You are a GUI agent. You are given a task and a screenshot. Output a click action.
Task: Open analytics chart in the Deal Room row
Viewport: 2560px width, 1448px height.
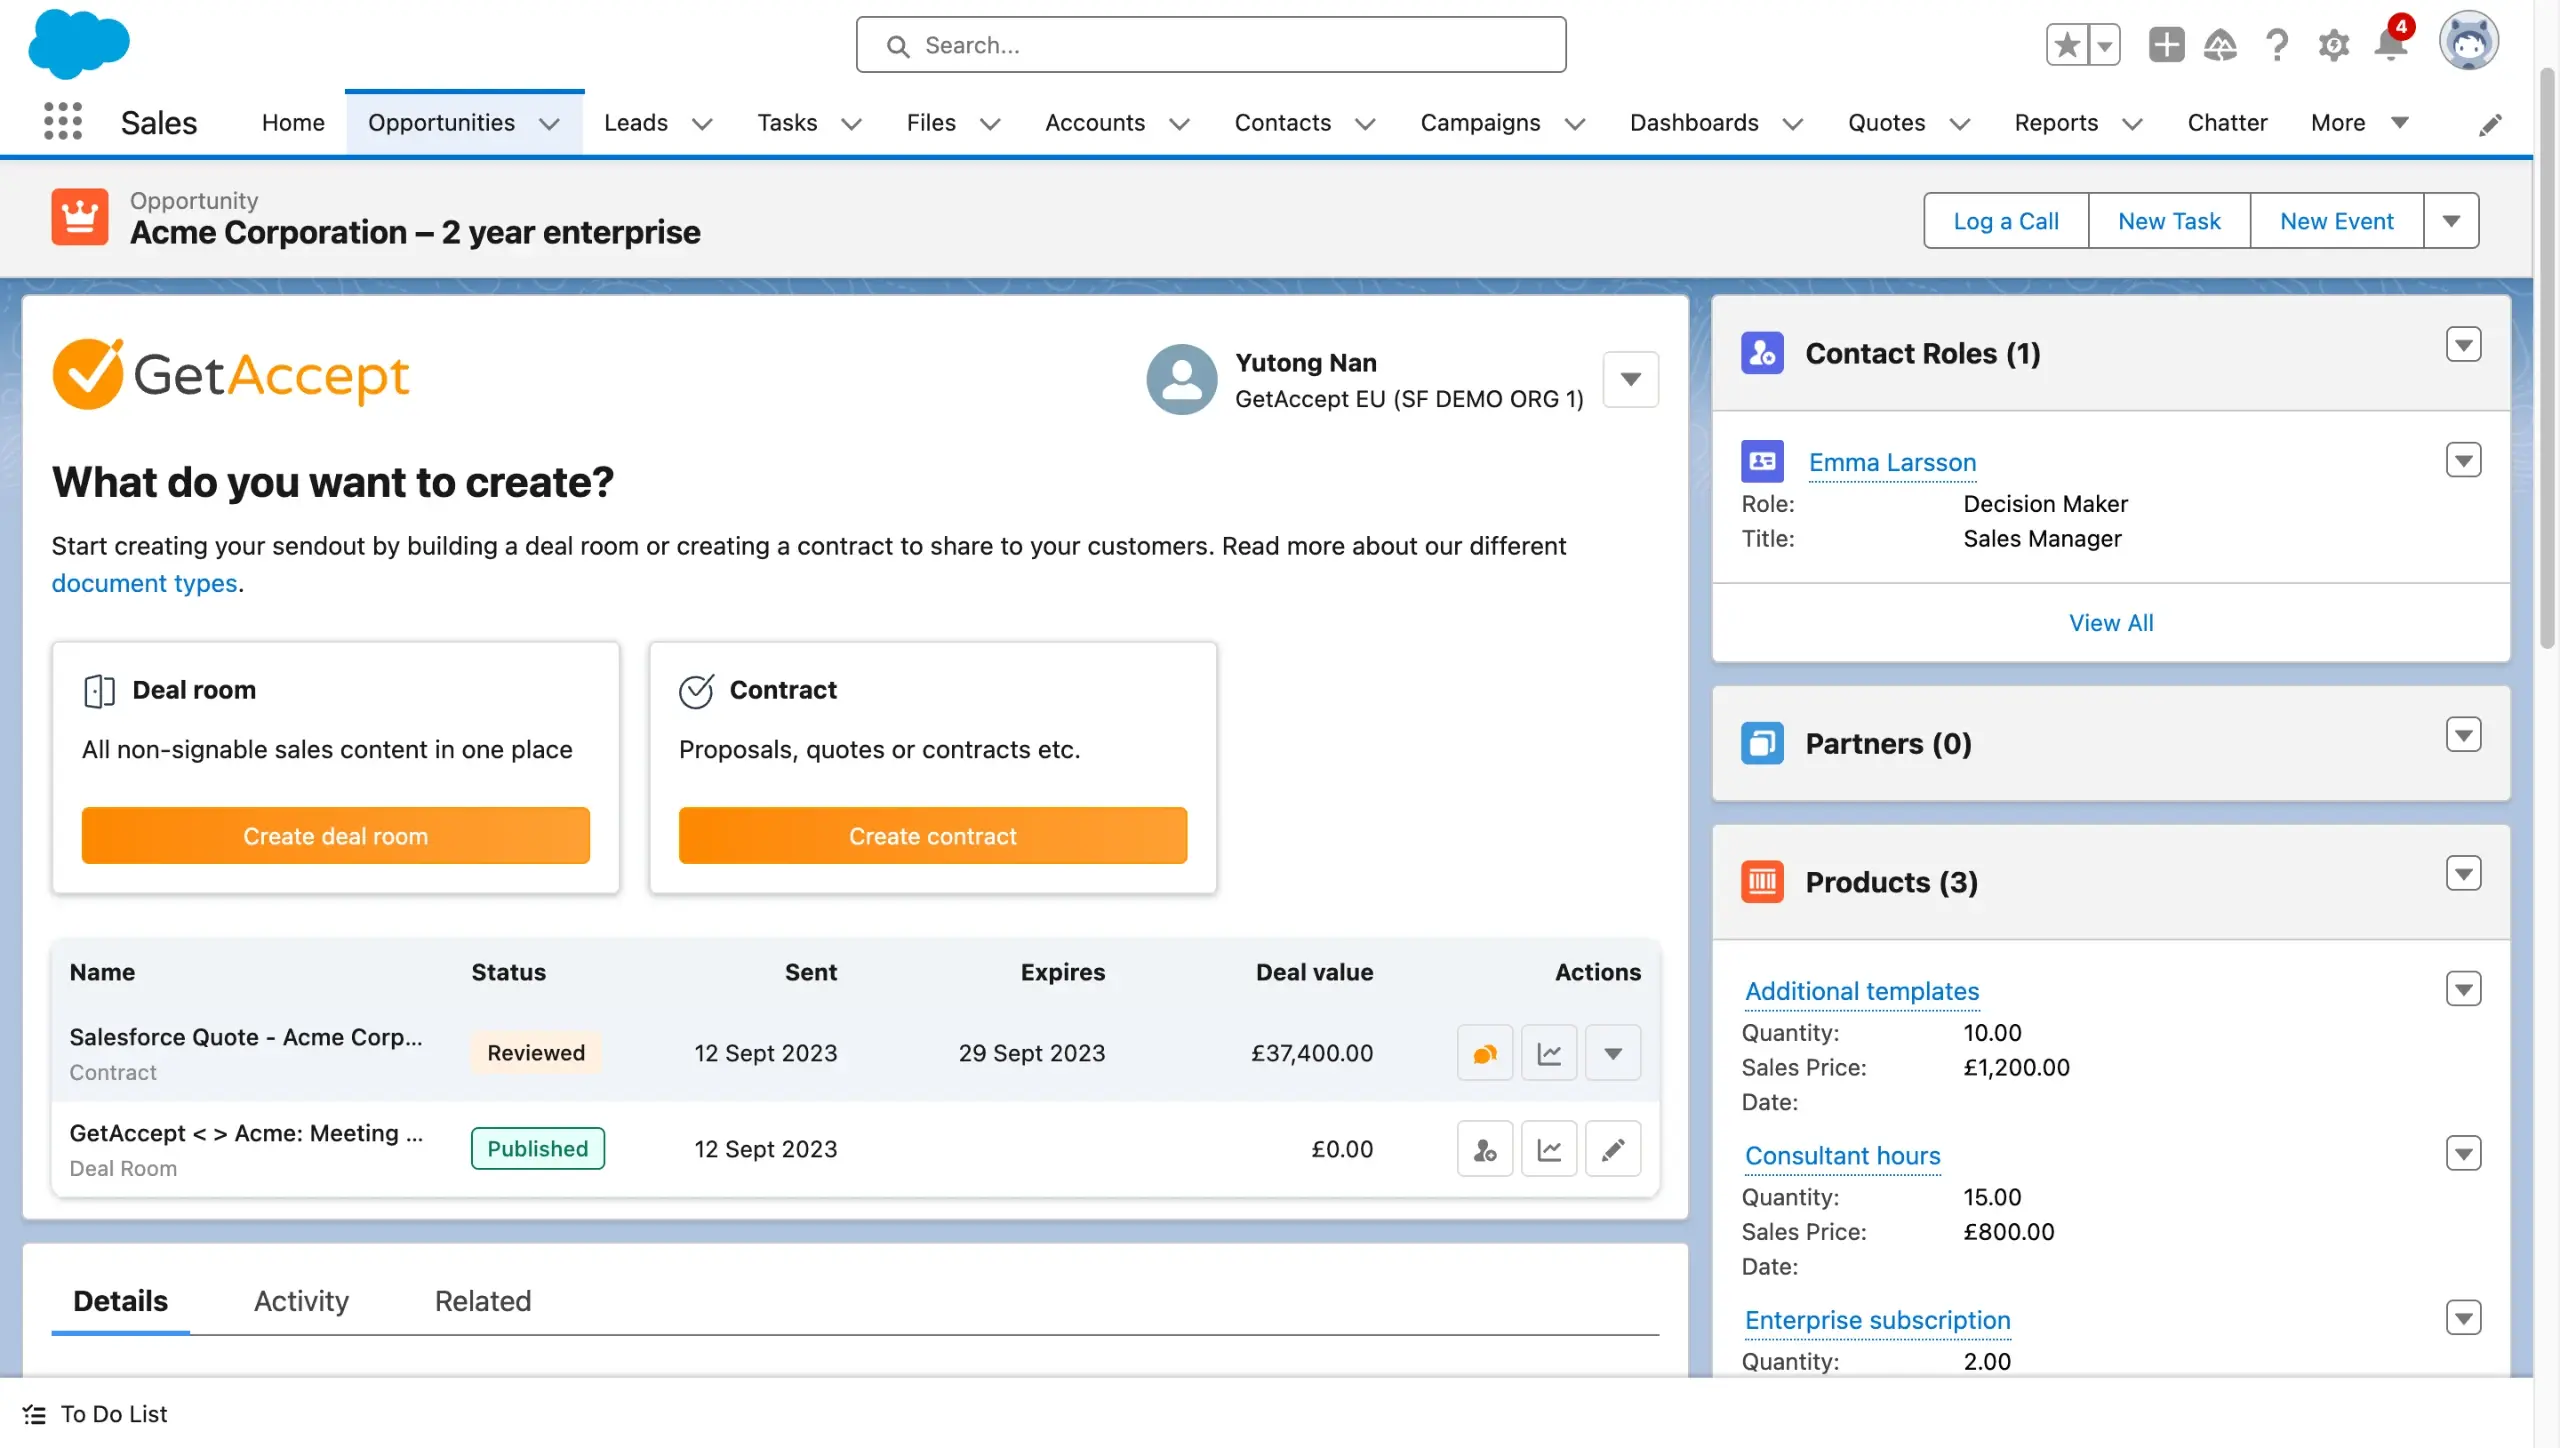tap(1549, 1149)
